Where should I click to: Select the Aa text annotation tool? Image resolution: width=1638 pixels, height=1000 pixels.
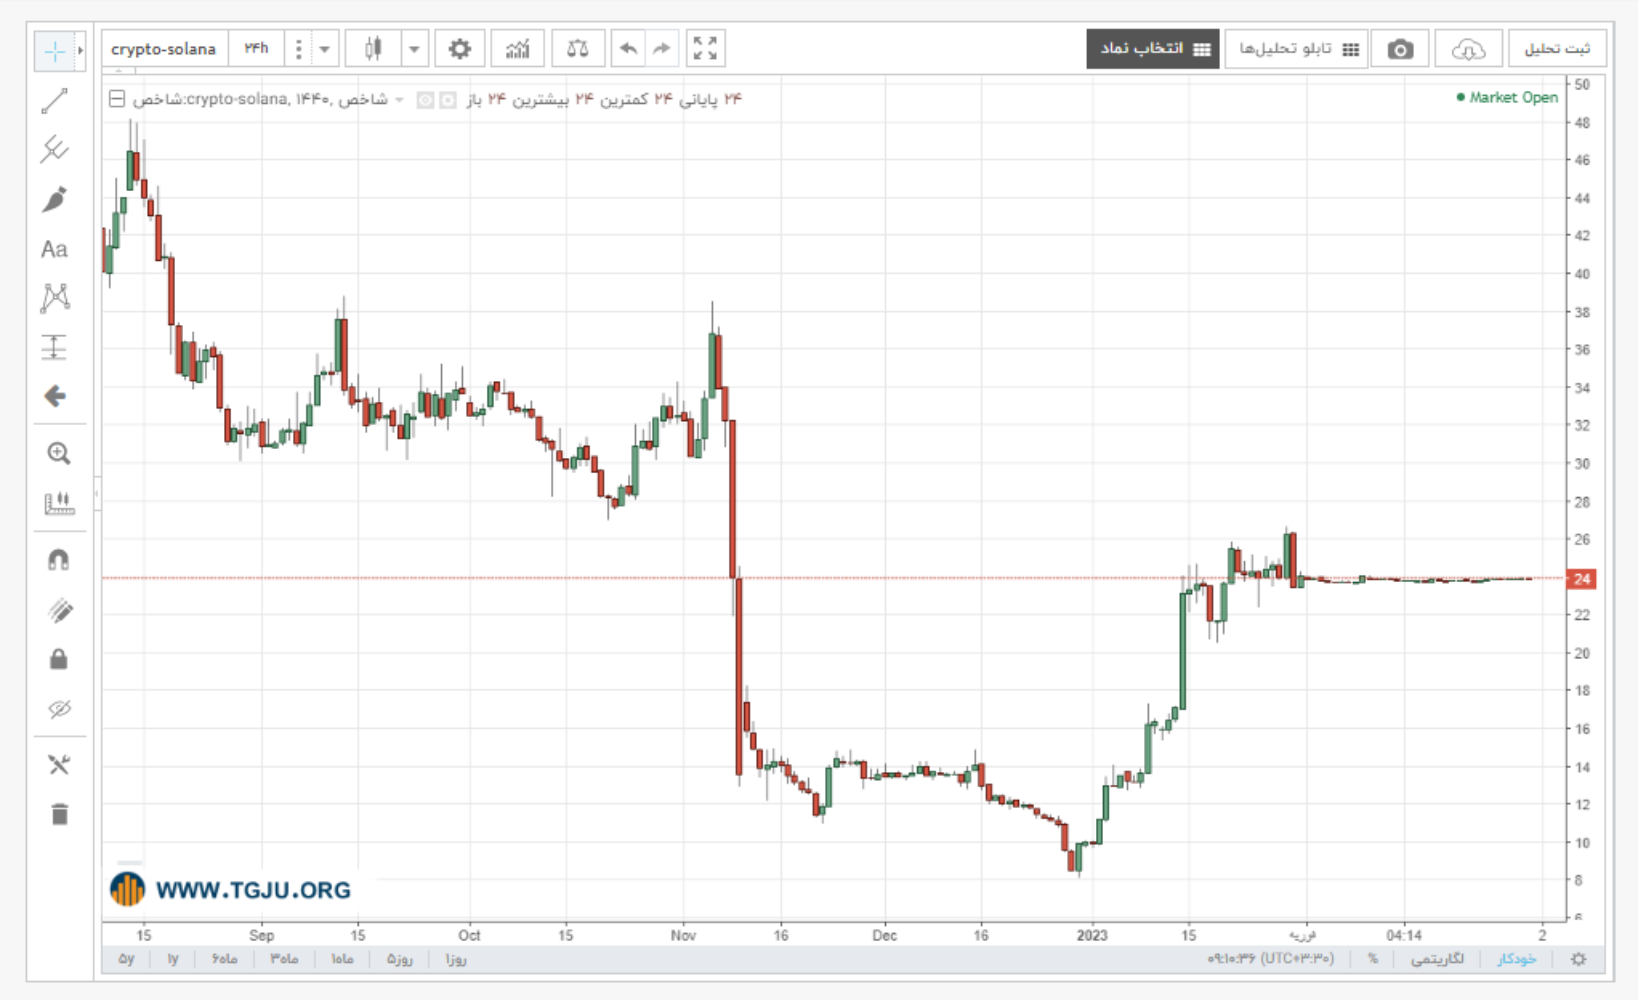point(55,249)
